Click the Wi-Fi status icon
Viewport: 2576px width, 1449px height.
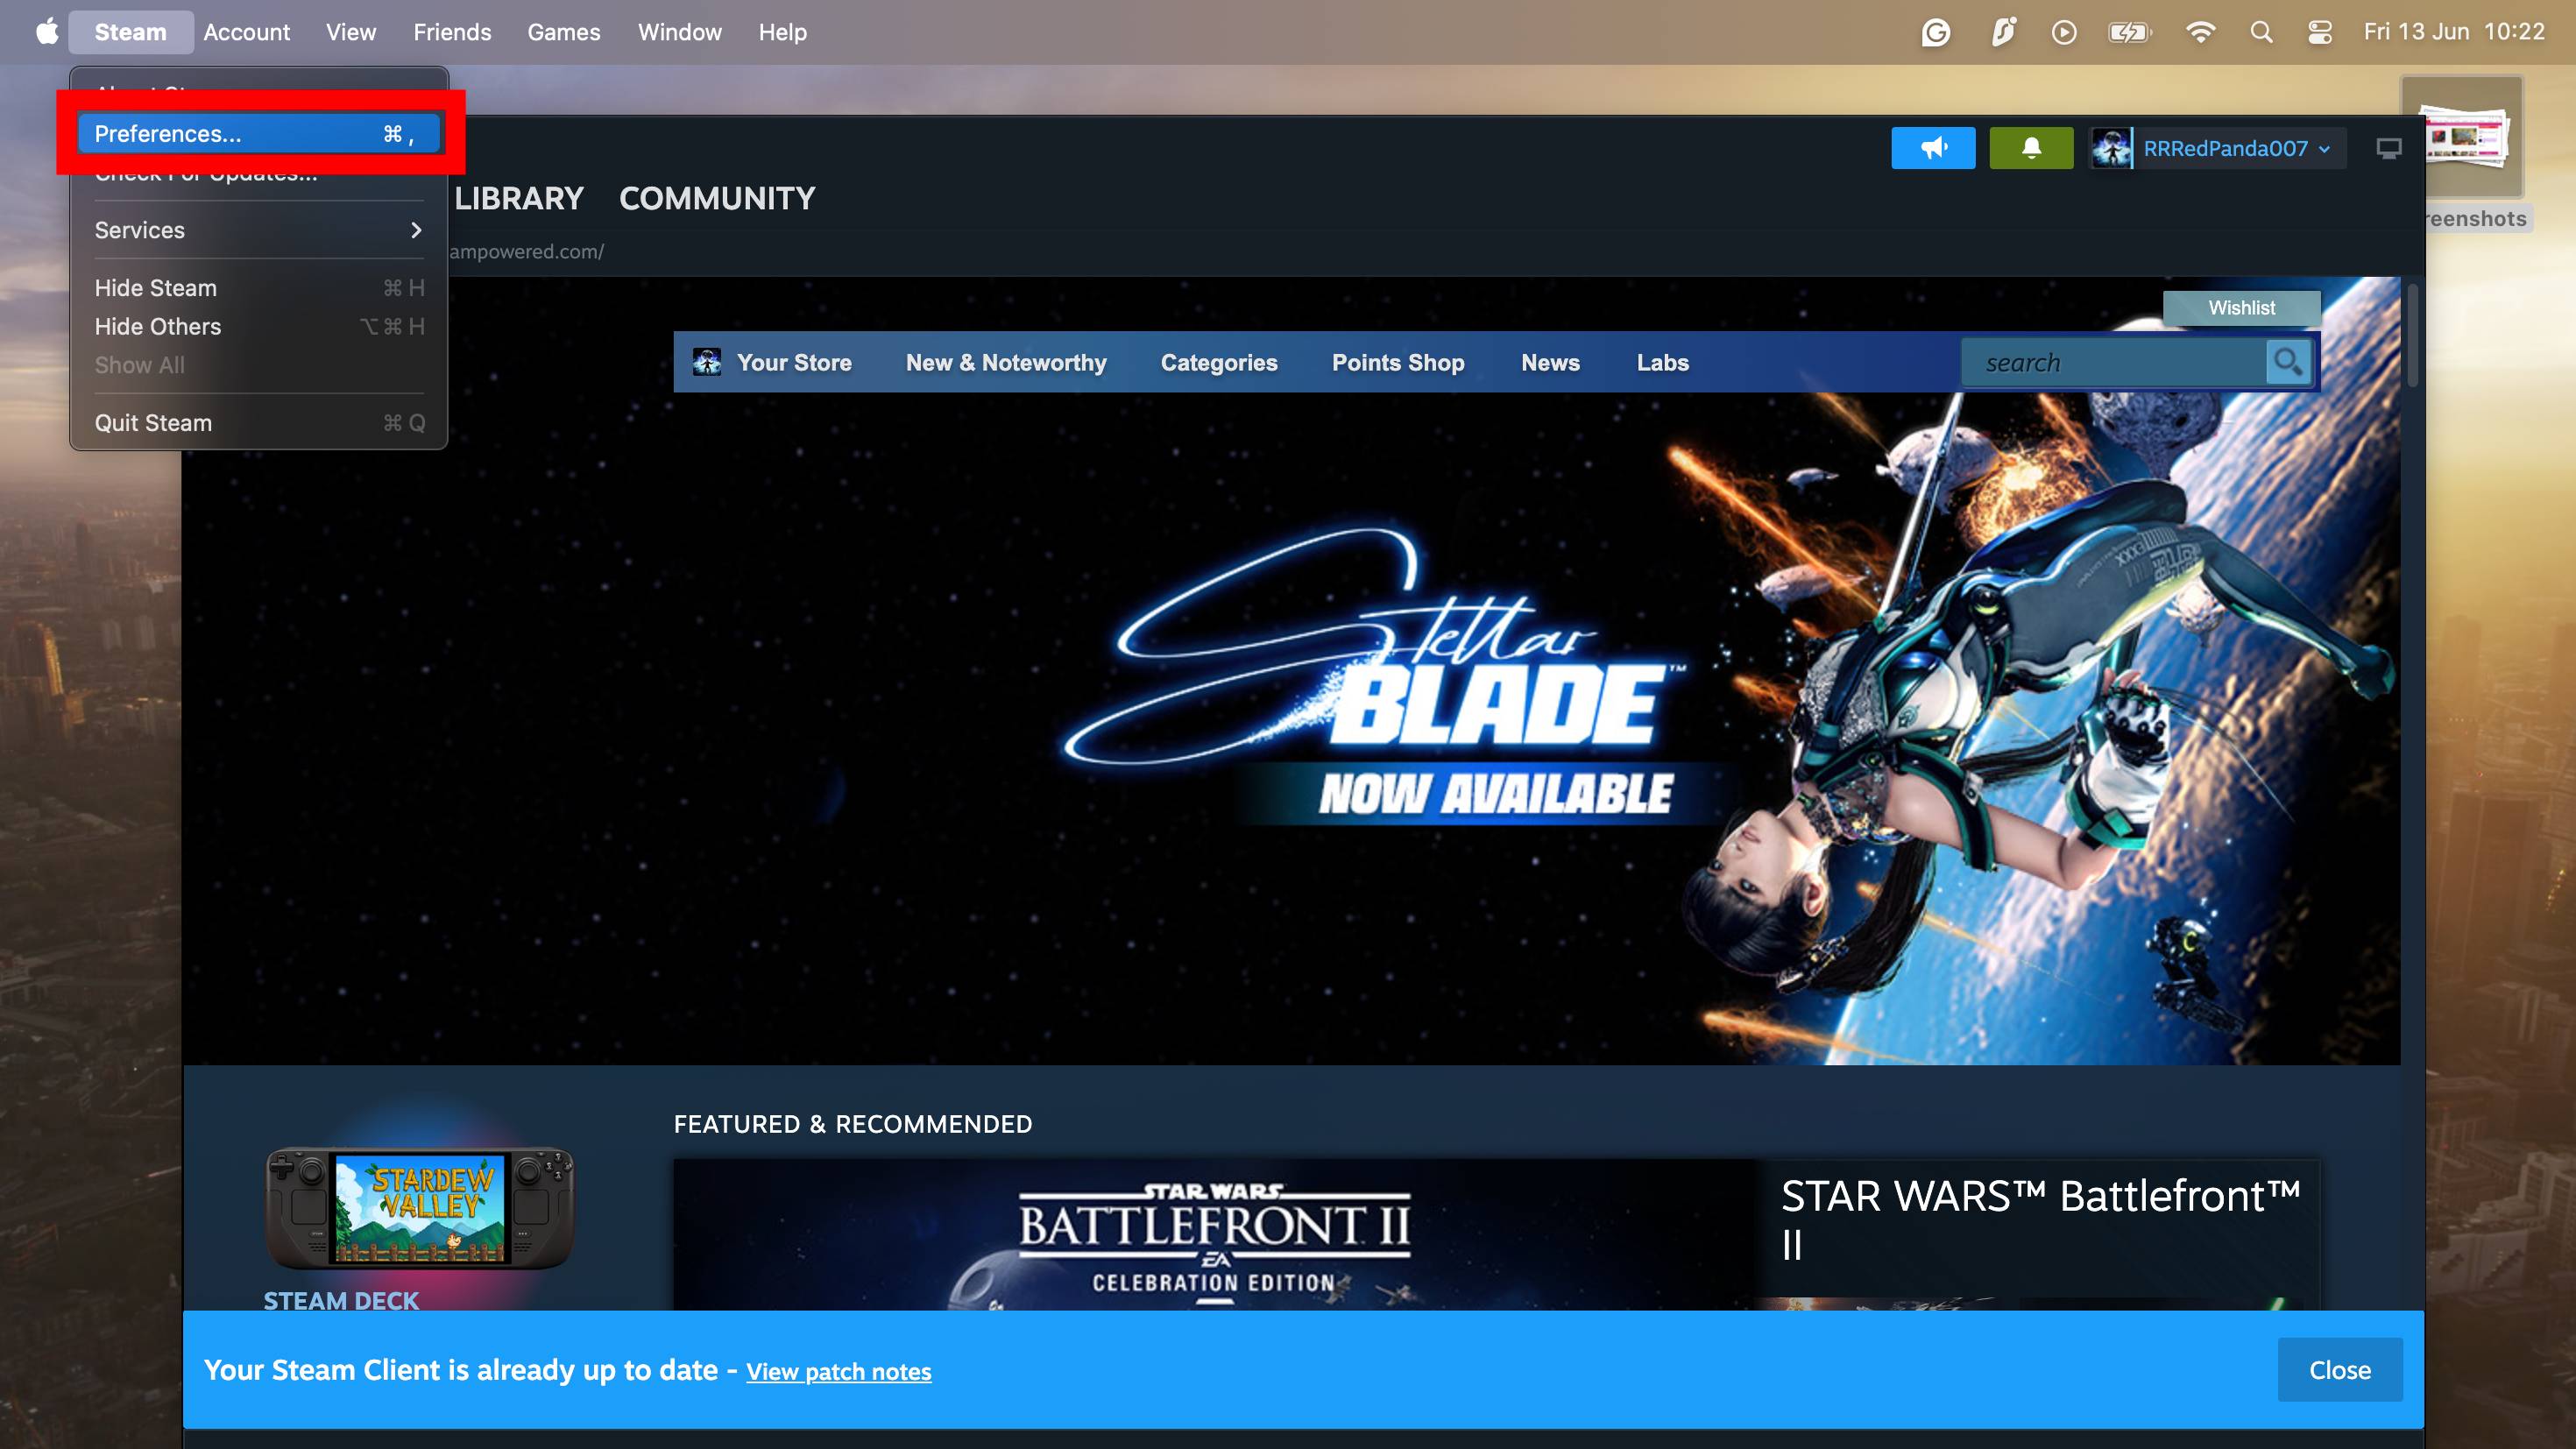tap(2200, 32)
